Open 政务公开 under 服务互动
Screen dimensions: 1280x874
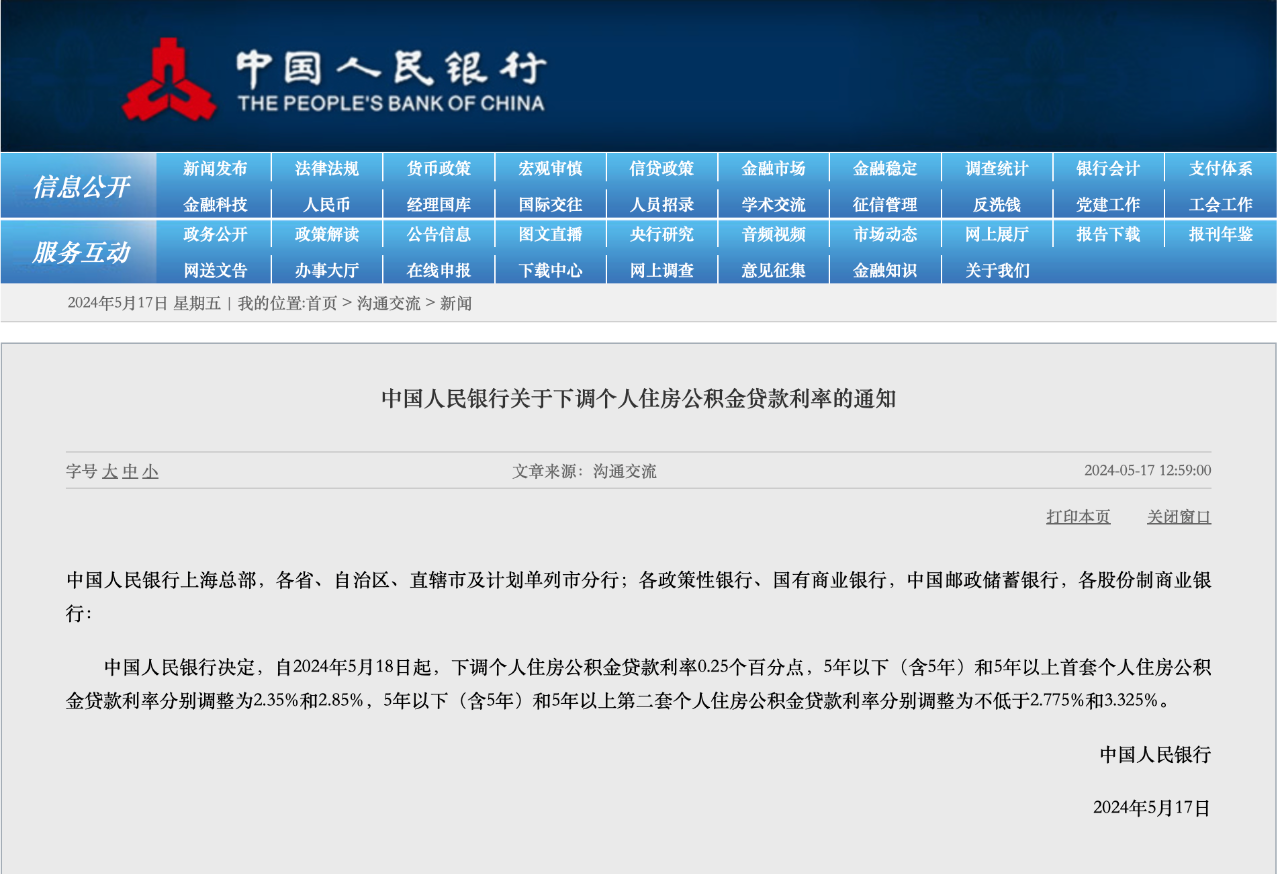tap(215, 235)
